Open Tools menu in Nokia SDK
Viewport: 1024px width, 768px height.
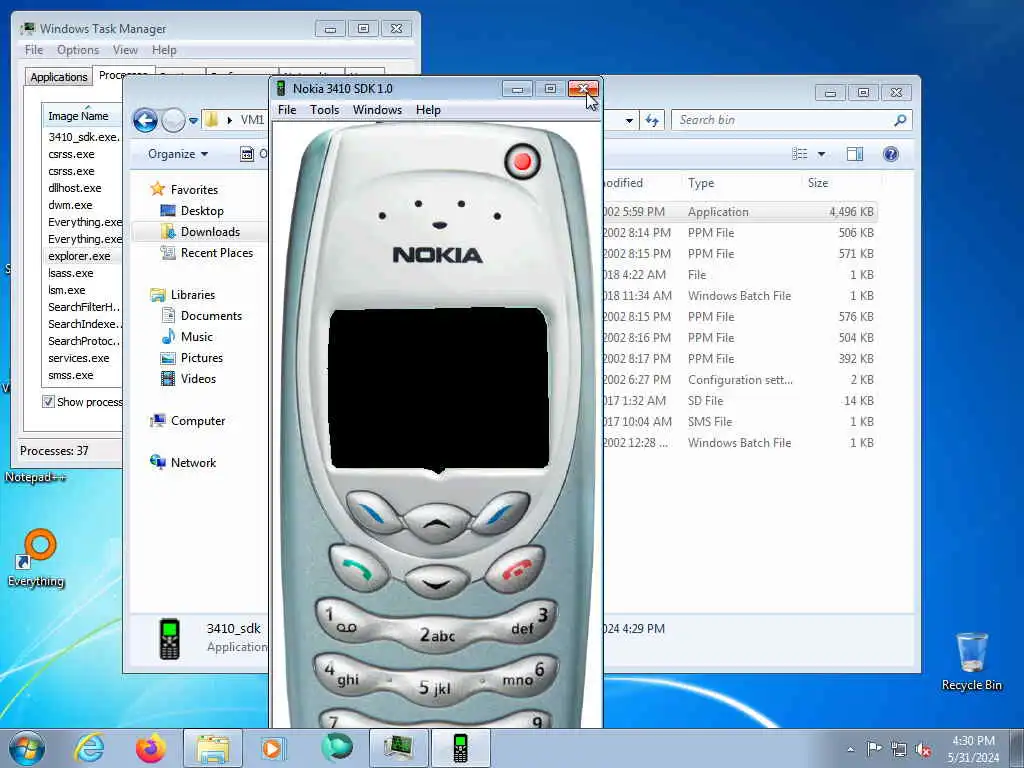(325, 110)
